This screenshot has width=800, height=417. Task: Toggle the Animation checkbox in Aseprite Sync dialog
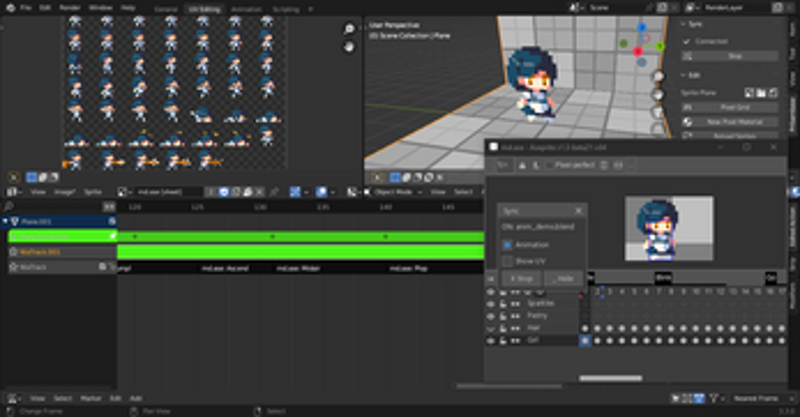pyautogui.click(x=507, y=245)
